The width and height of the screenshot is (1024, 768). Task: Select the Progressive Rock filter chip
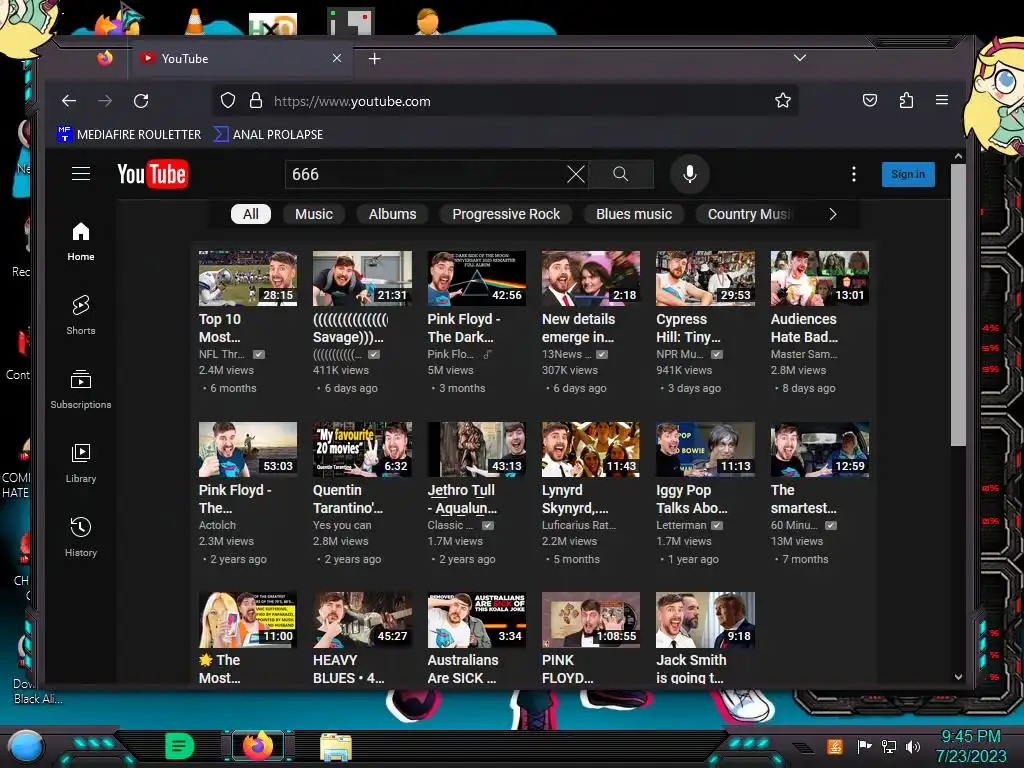[505, 214]
